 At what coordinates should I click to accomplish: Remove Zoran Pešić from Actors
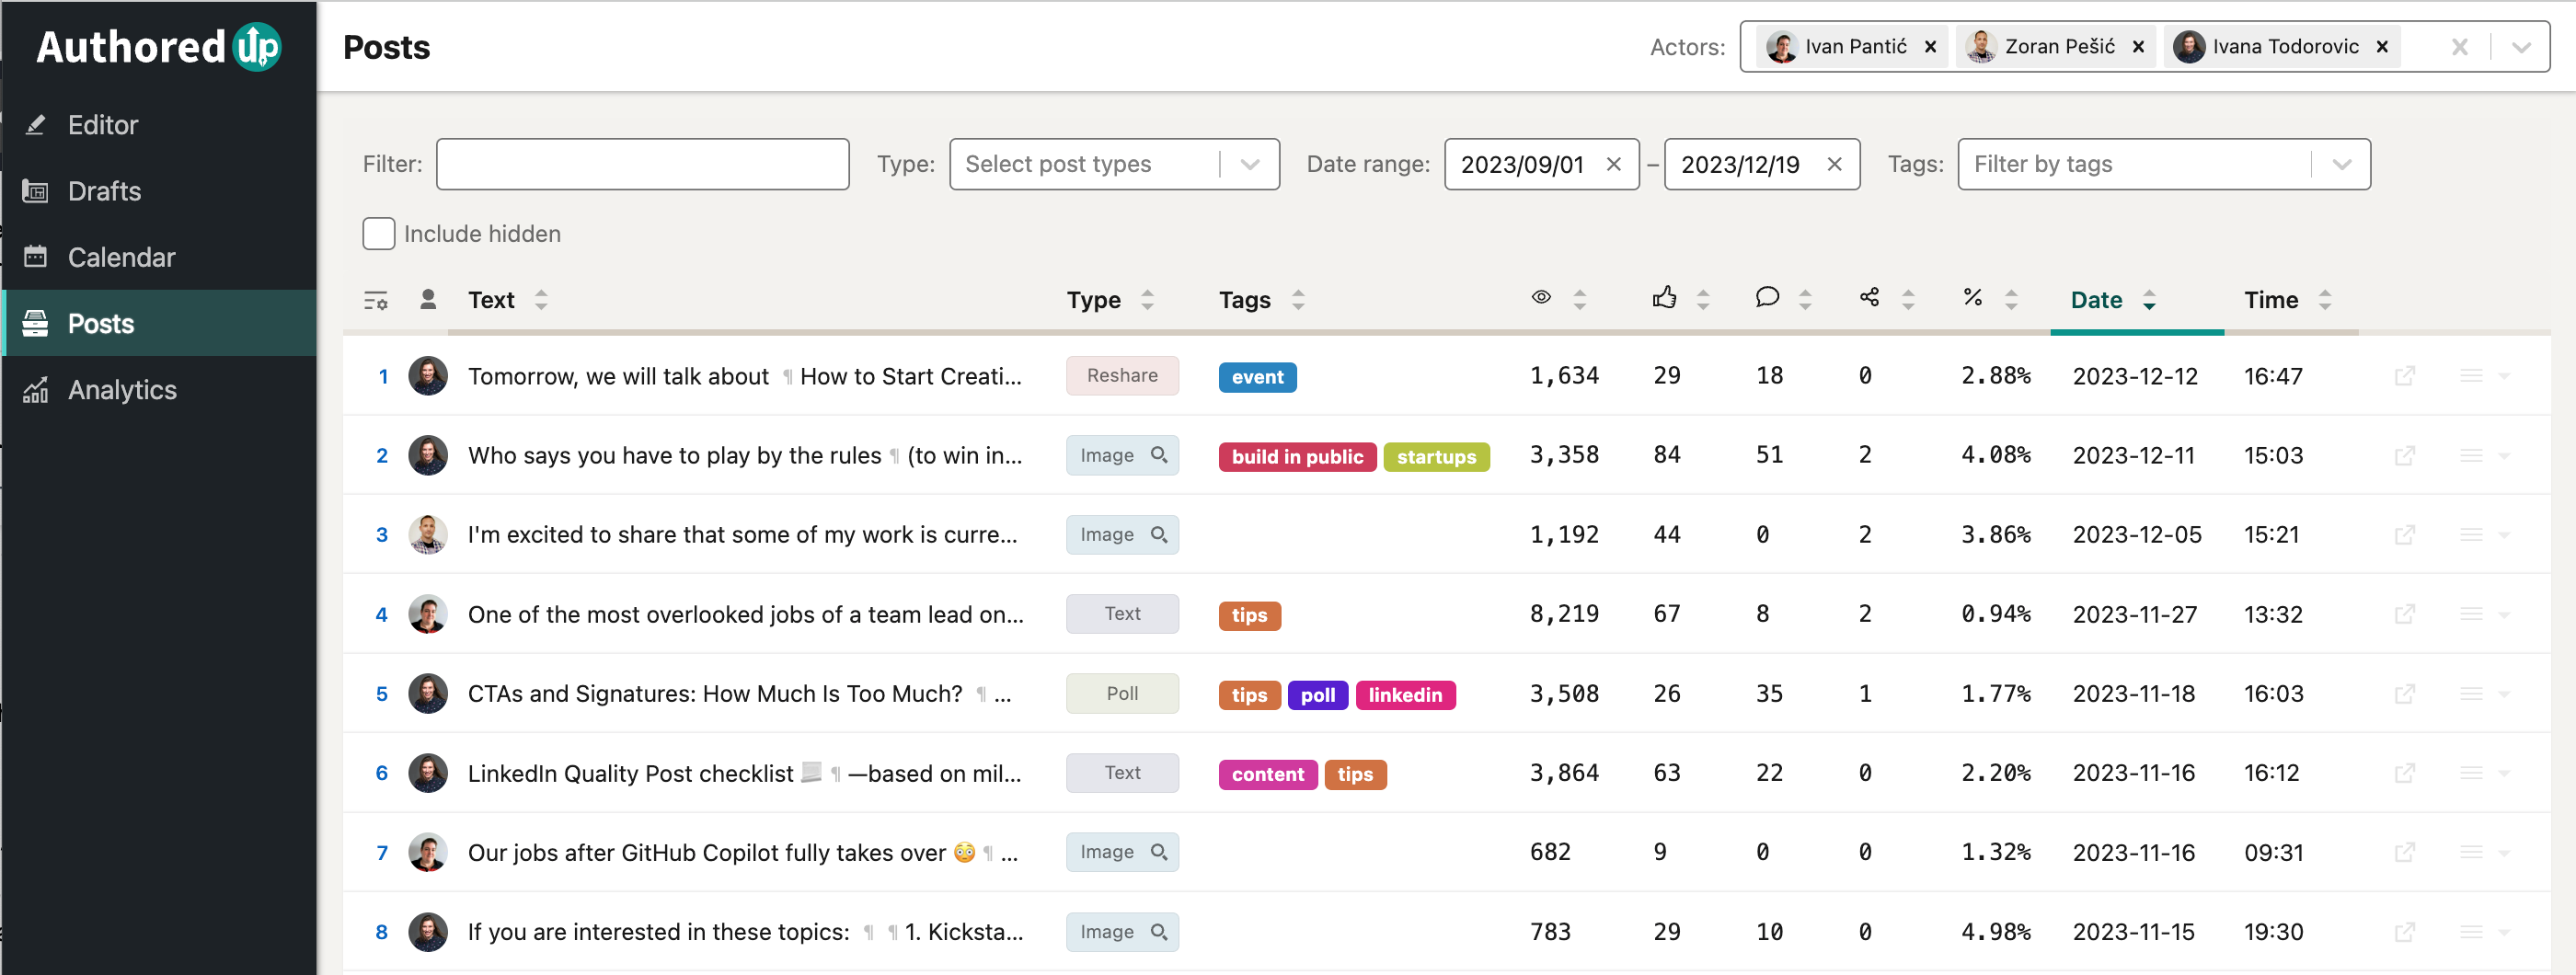(2138, 47)
